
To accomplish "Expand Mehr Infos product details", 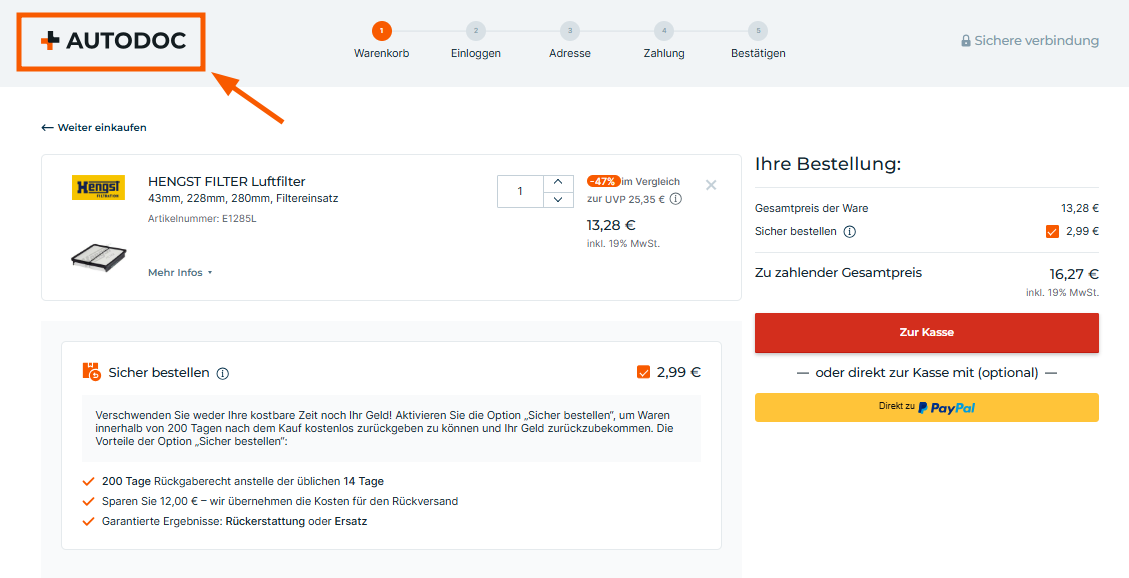I will pyautogui.click(x=180, y=272).
